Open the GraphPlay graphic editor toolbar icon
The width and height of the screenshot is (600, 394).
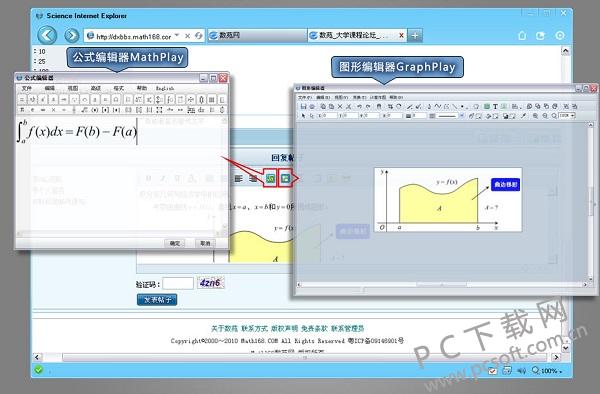tap(285, 178)
